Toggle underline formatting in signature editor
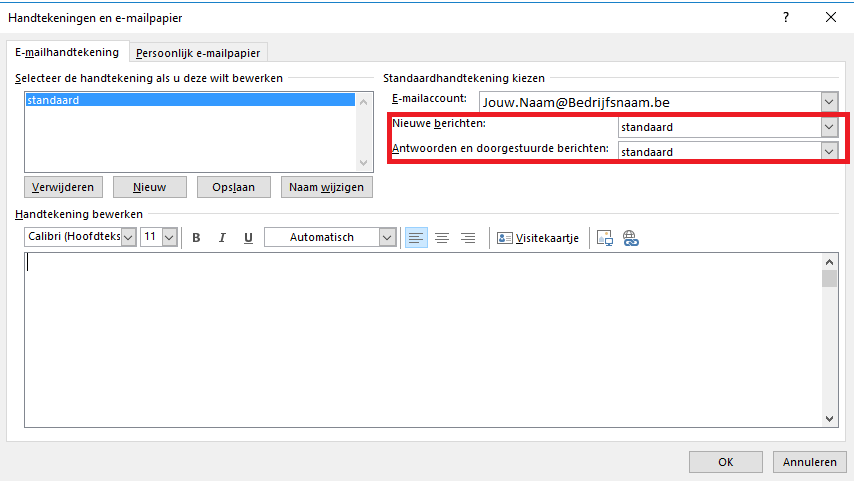Image resolution: width=854 pixels, height=481 pixels. pyautogui.click(x=248, y=238)
